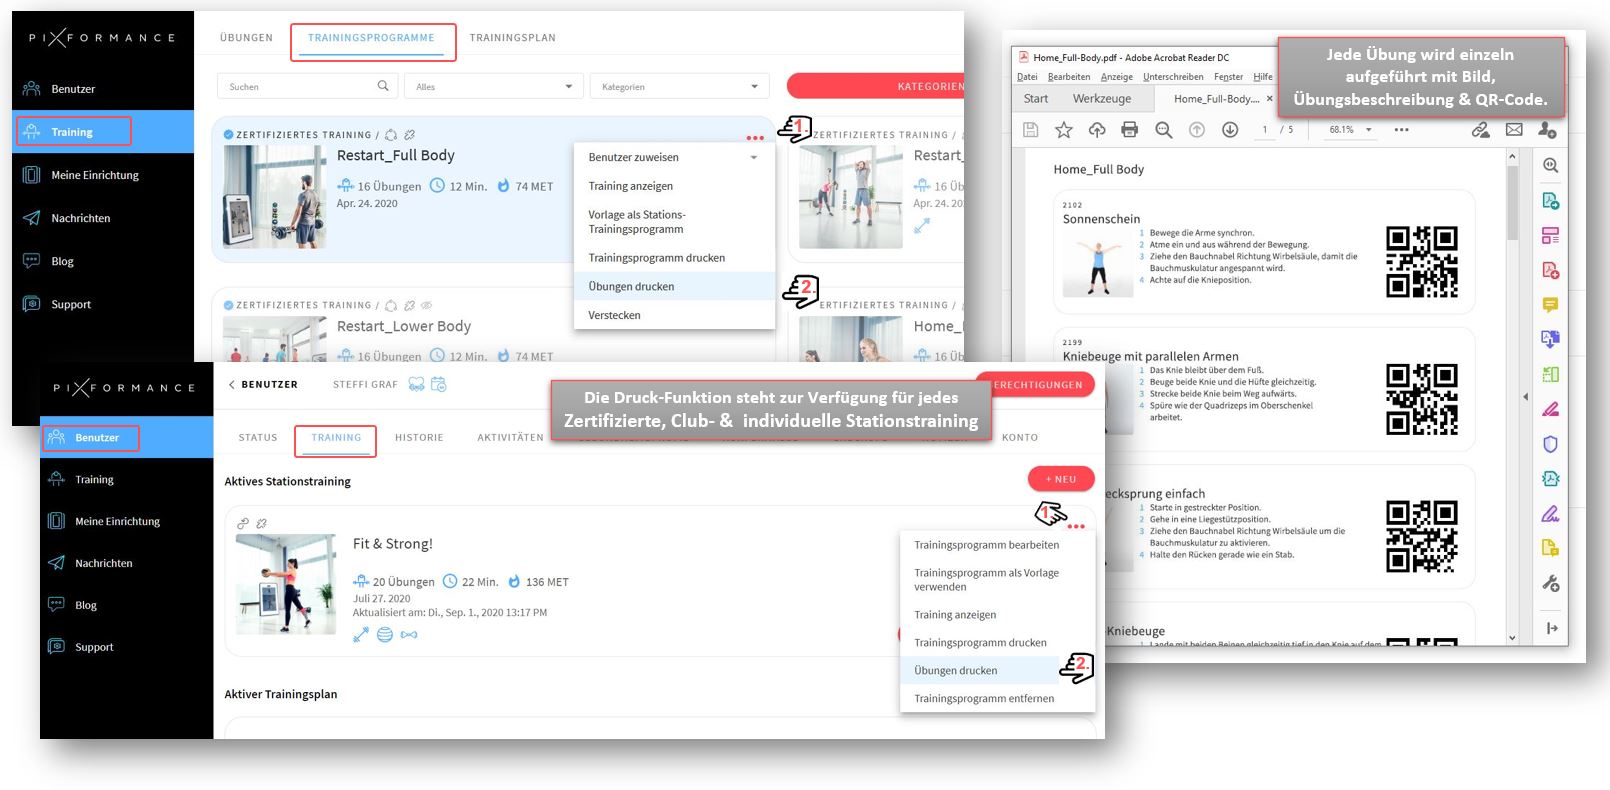Click the calendar icon beside STEFFI GRAF
1610x790 pixels.
point(438,384)
